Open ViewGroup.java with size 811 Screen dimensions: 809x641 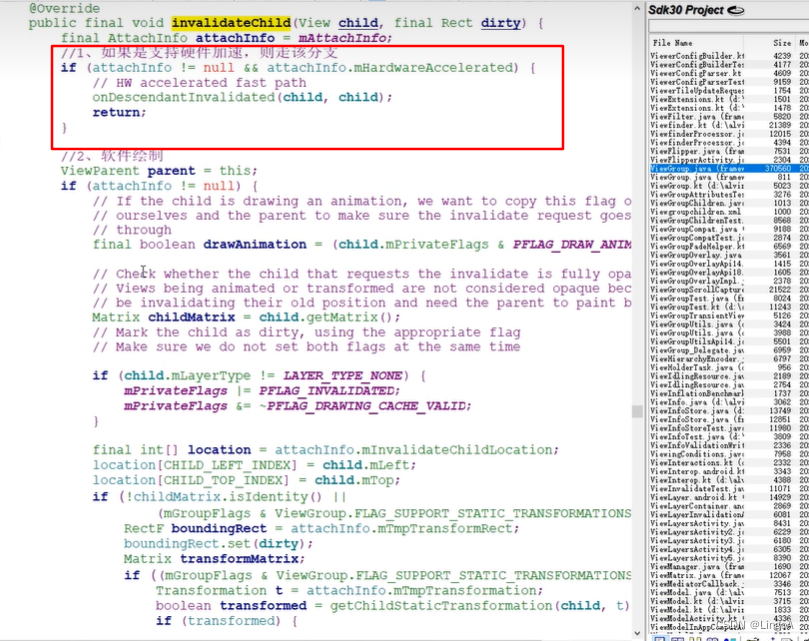[x=729, y=177]
